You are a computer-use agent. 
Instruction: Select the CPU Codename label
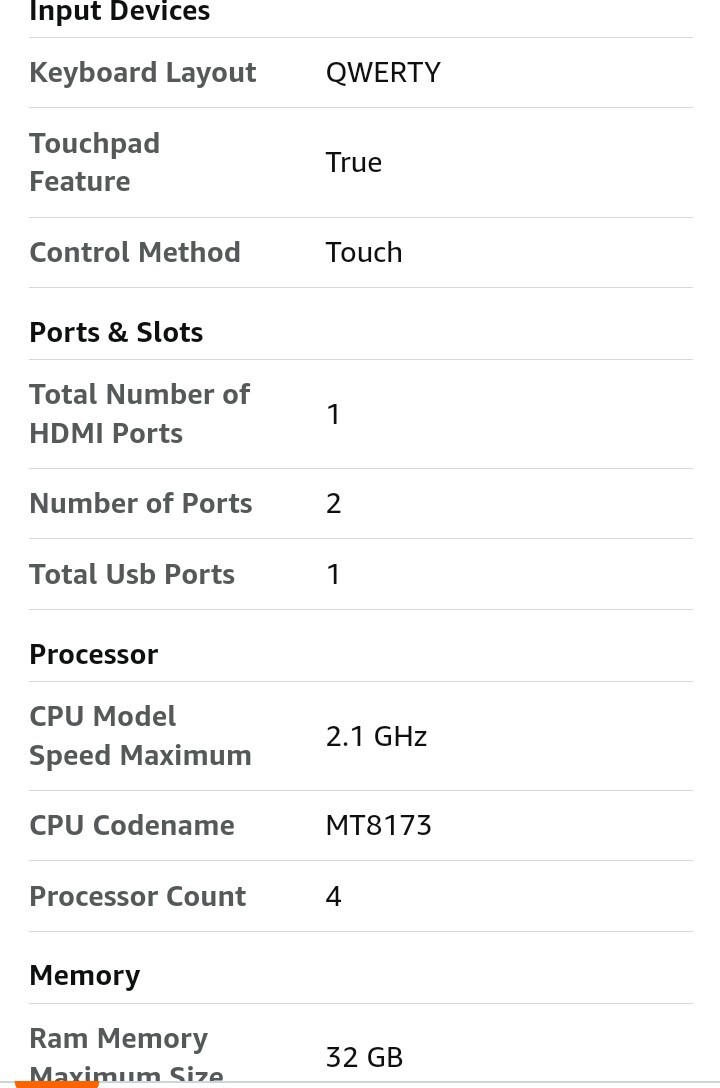point(132,825)
